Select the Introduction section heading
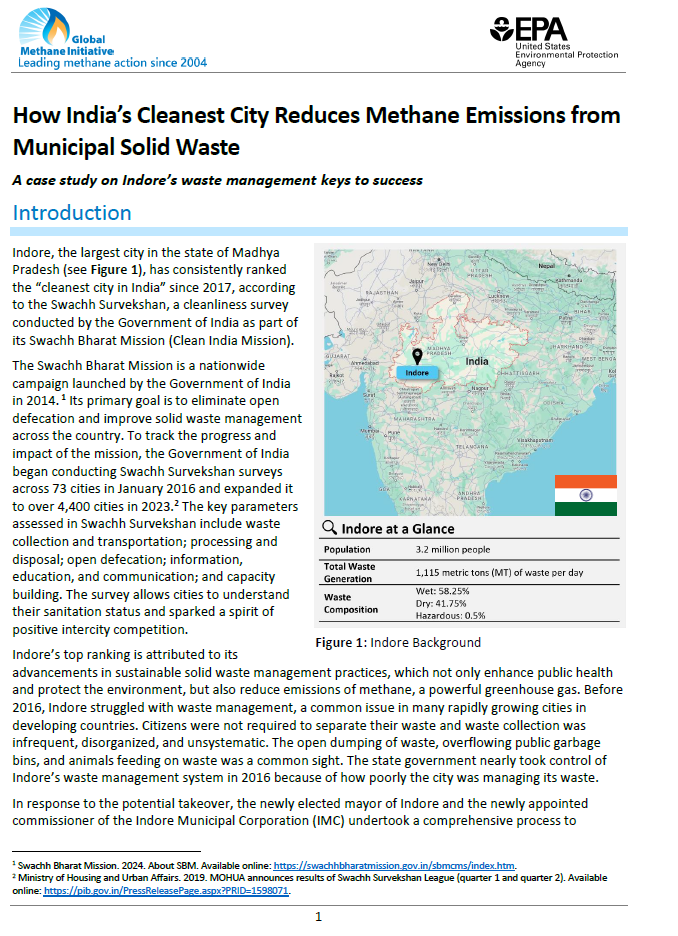 click(x=72, y=213)
